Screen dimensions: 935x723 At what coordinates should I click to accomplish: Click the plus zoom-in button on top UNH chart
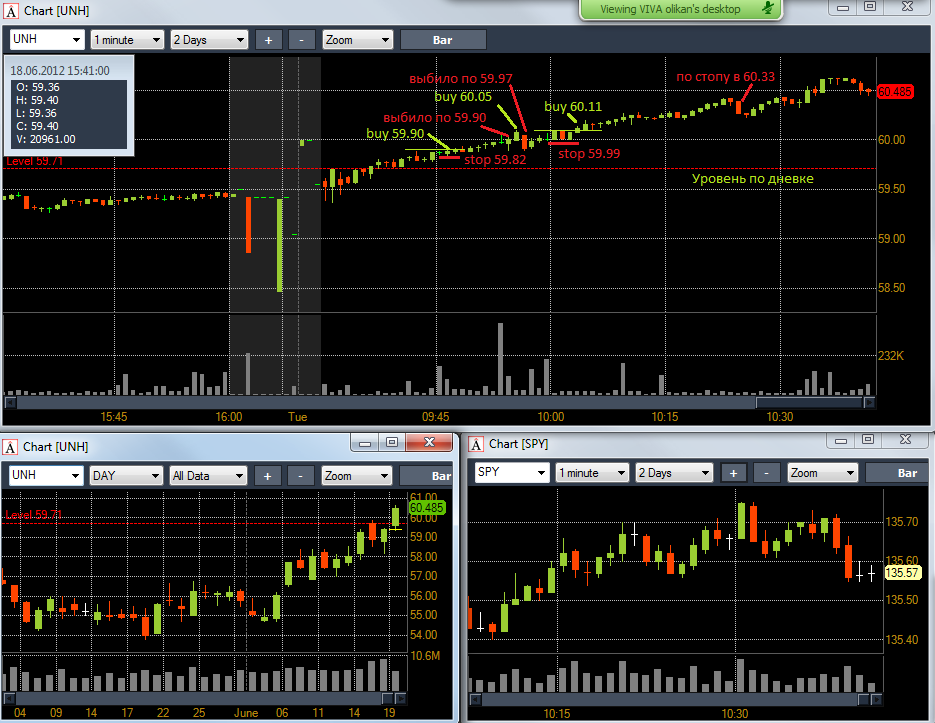click(268, 40)
